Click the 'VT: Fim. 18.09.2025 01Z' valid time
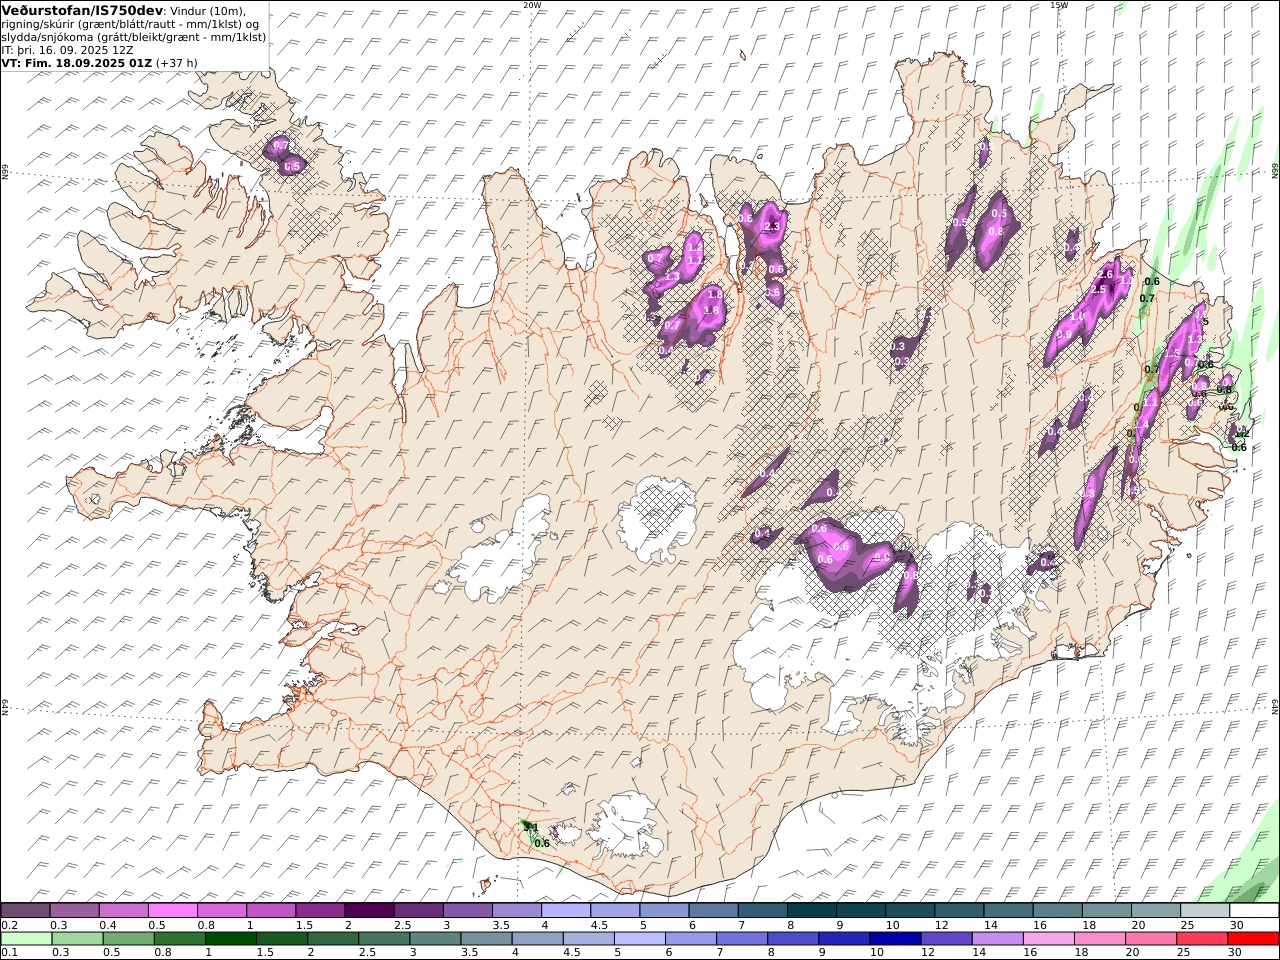Image resolution: width=1280 pixels, height=960 pixels. tap(77, 63)
